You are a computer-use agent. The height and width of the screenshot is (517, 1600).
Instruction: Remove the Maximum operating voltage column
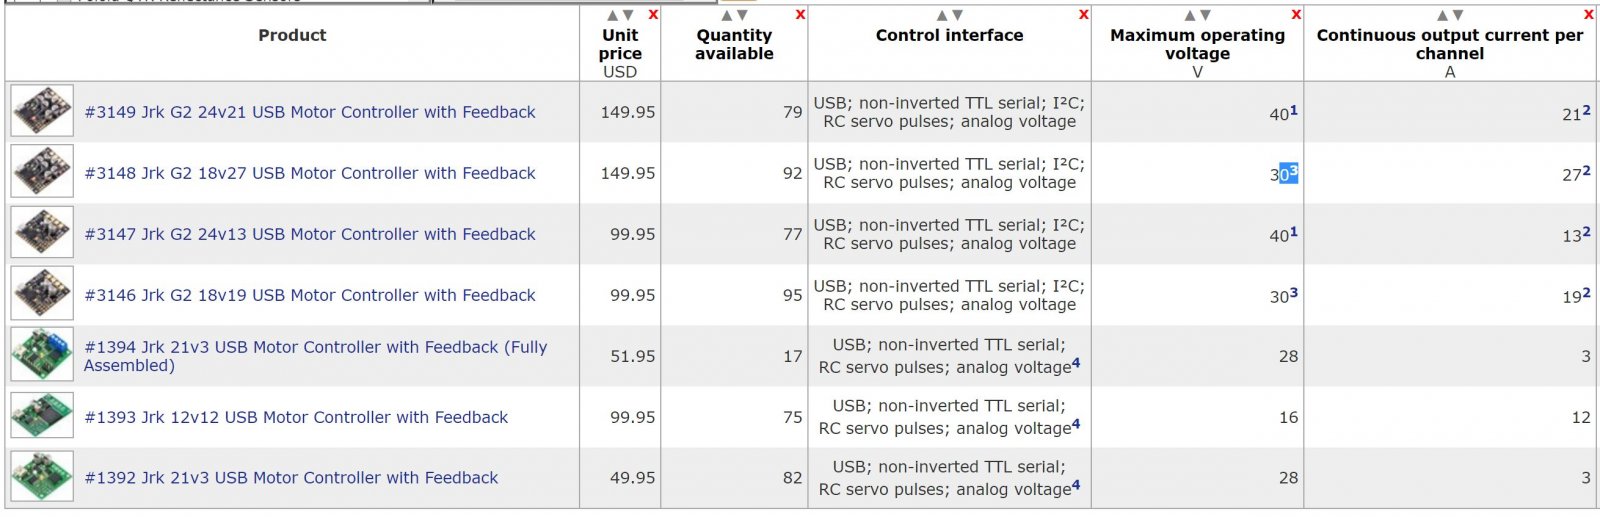(x=1296, y=15)
